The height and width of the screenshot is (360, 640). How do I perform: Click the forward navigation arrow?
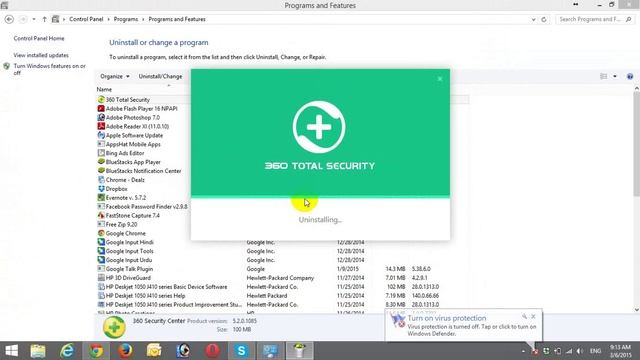coord(23,19)
